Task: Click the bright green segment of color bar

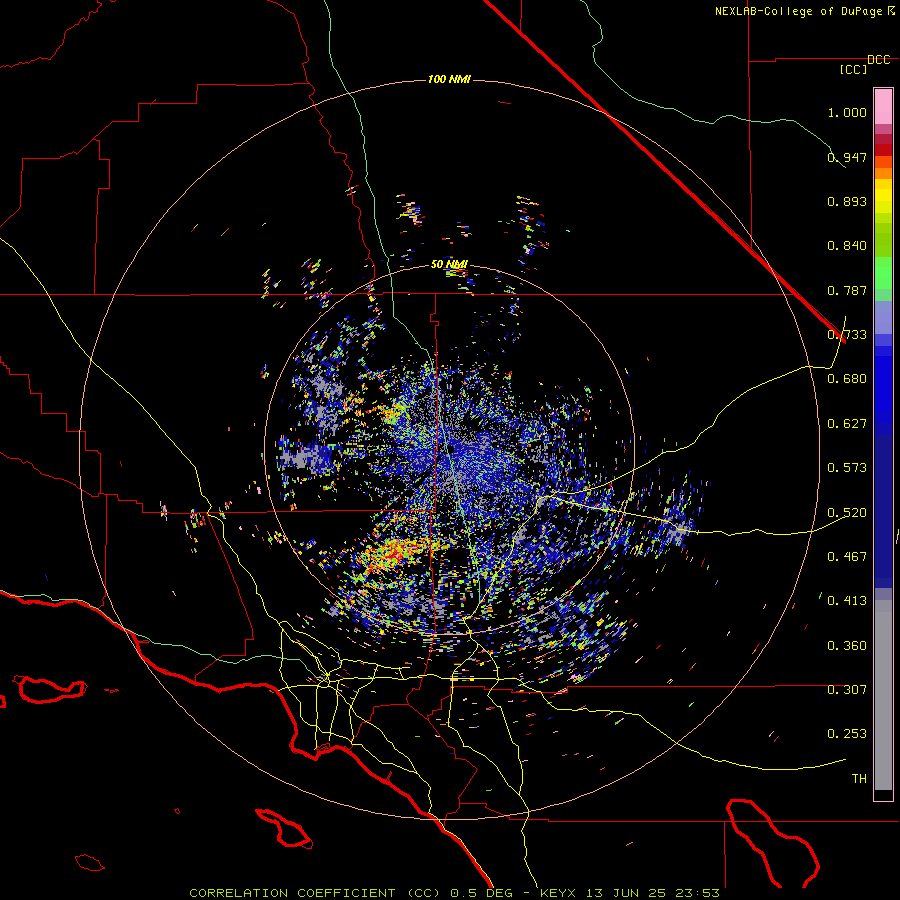Action: tap(883, 273)
